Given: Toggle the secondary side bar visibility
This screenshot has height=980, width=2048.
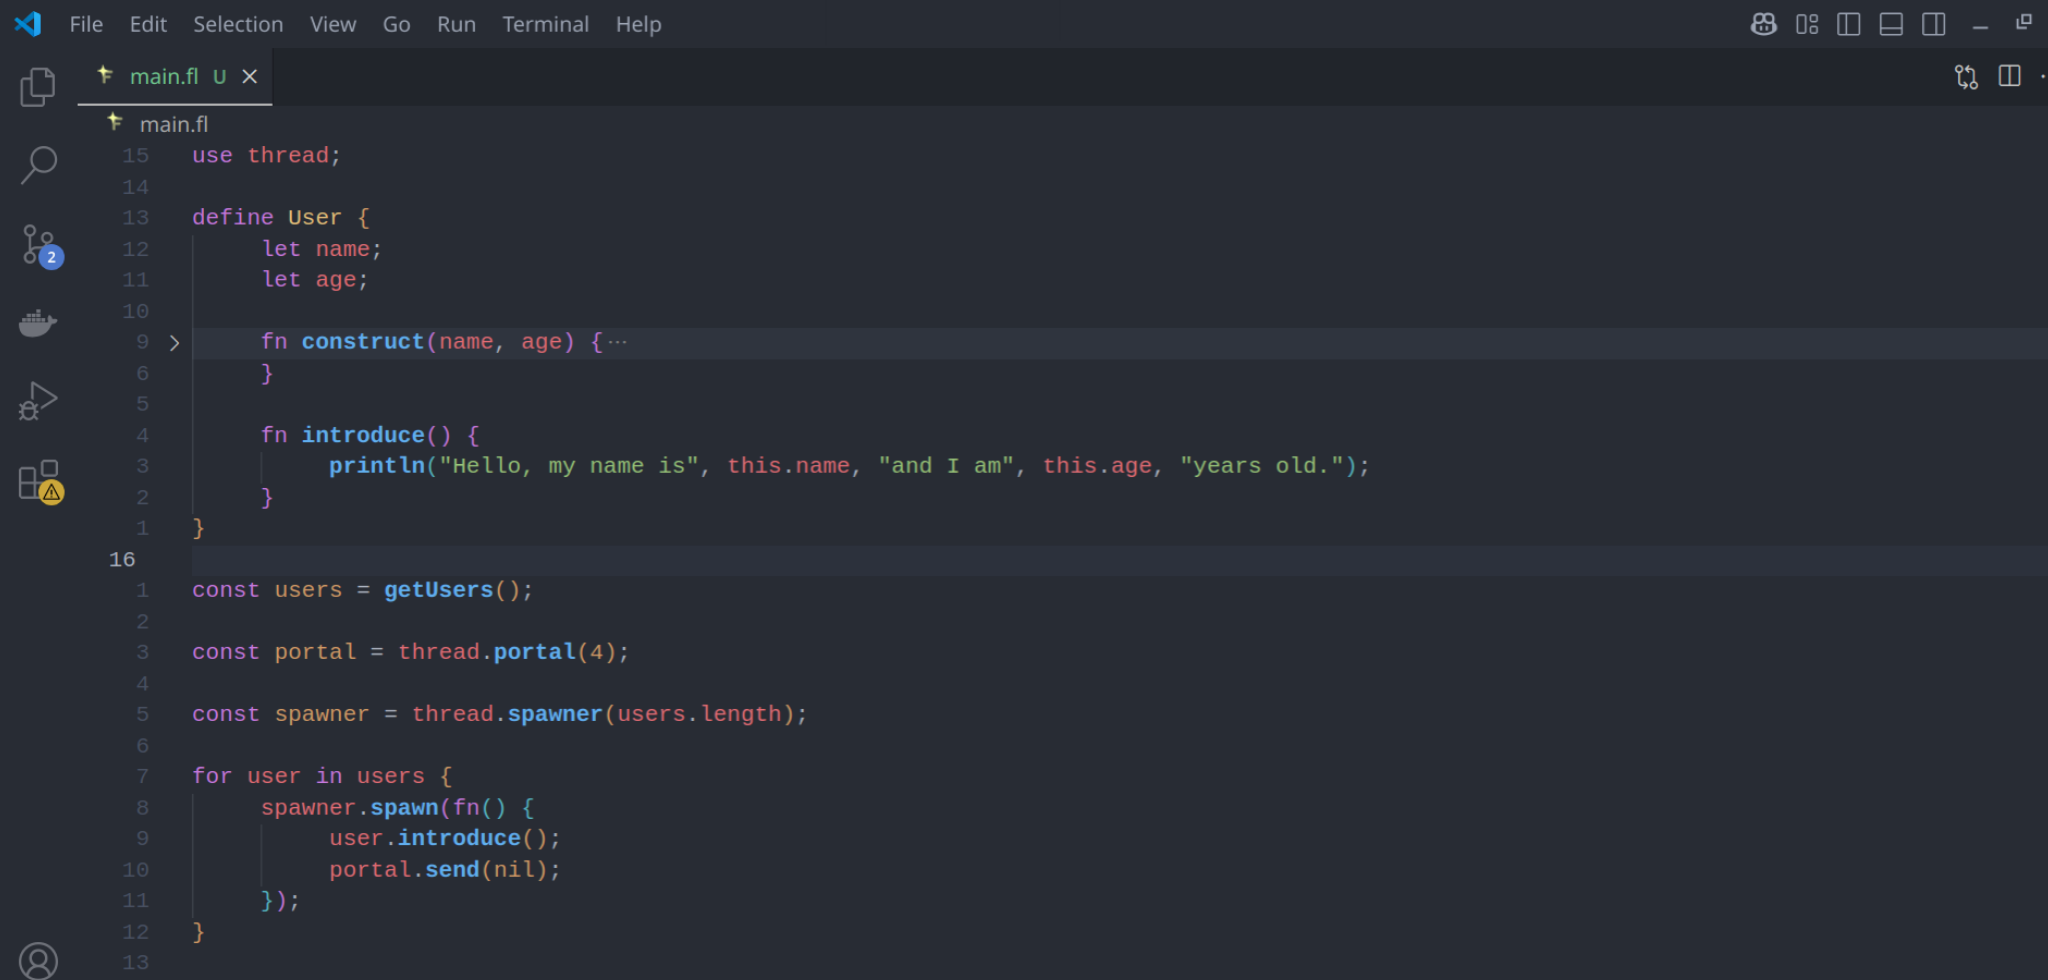Looking at the screenshot, I should point(1934,24).
